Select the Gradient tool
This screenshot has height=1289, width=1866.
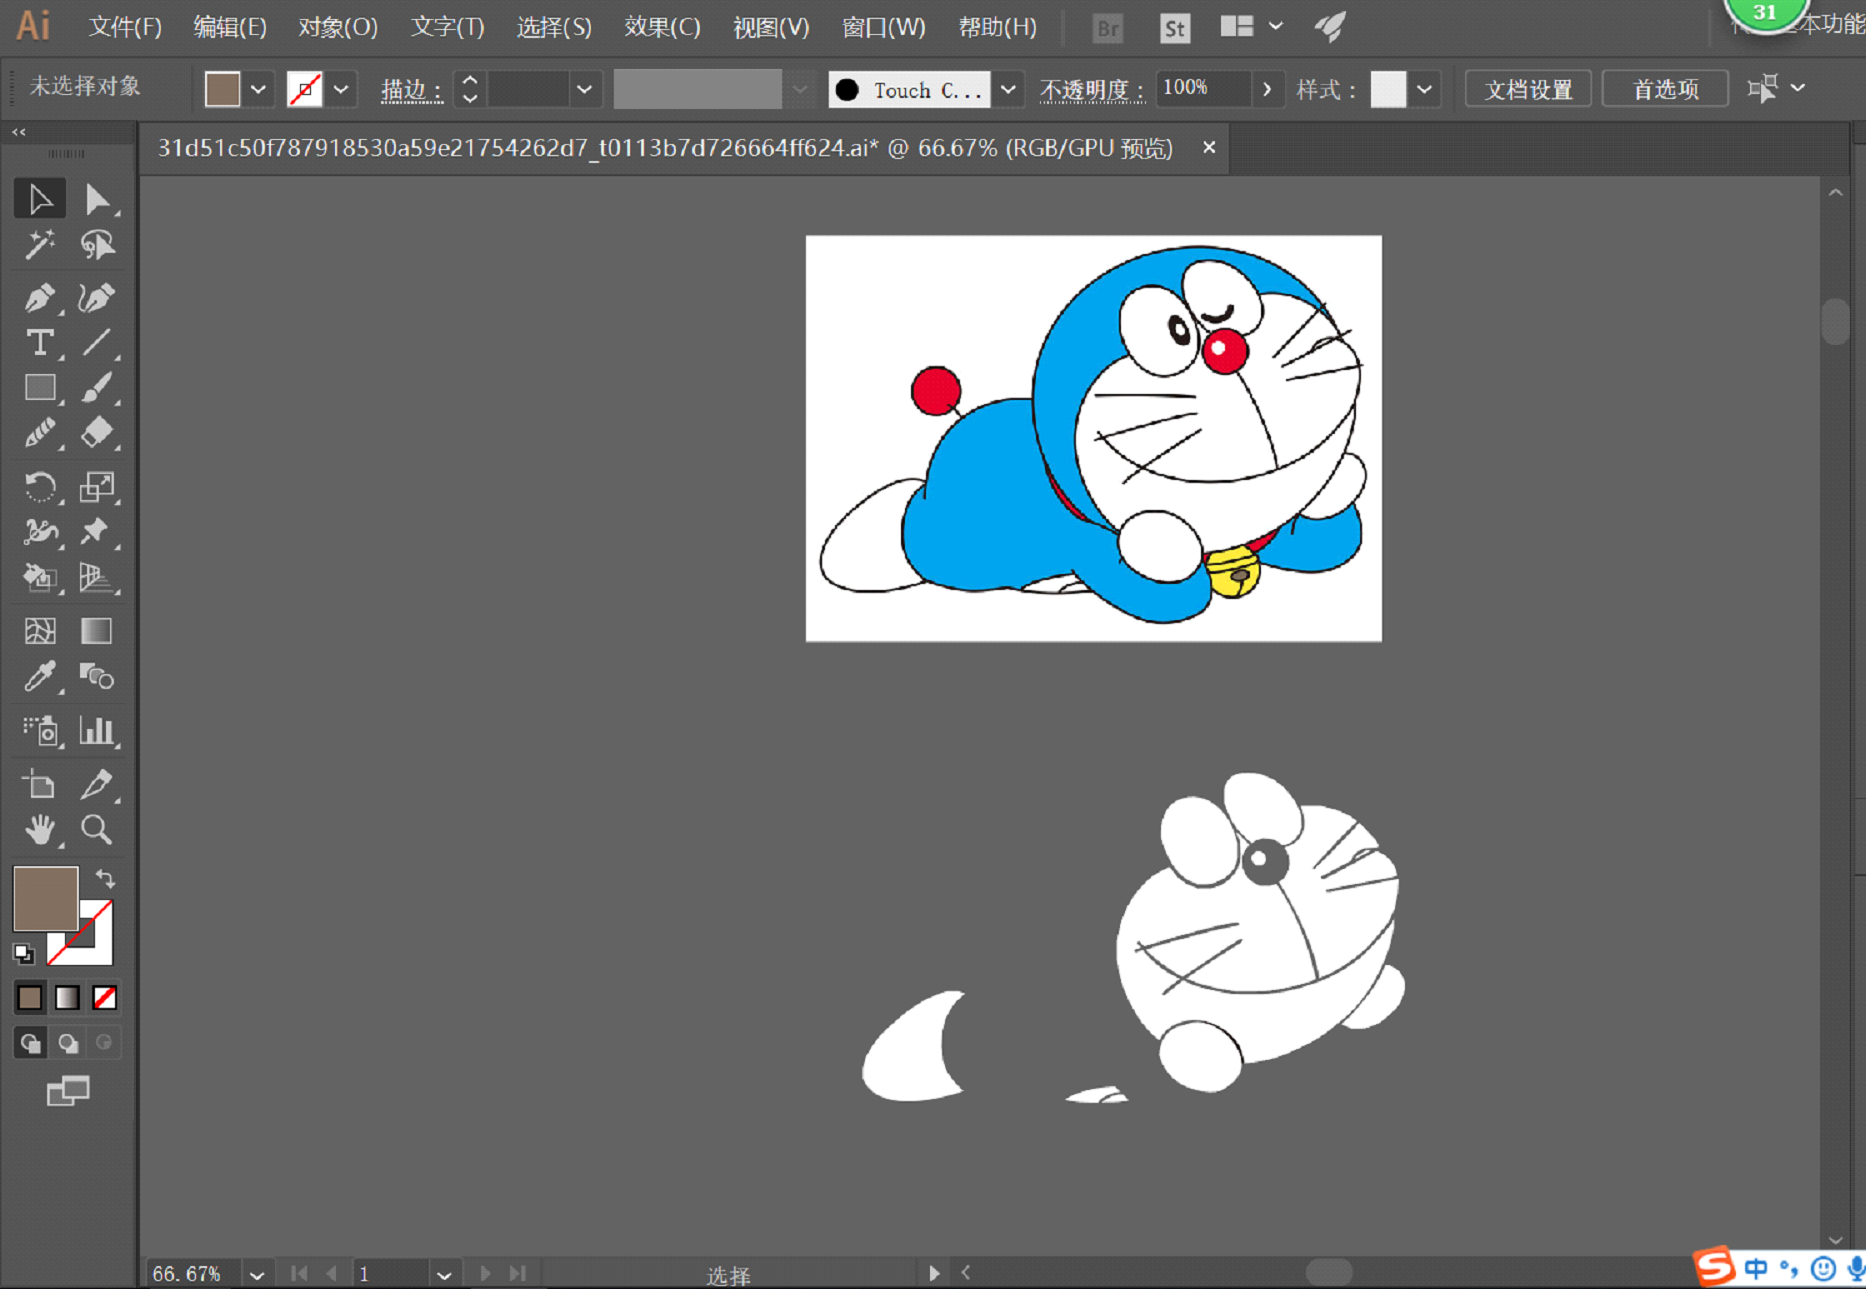(x=97, y=631)
